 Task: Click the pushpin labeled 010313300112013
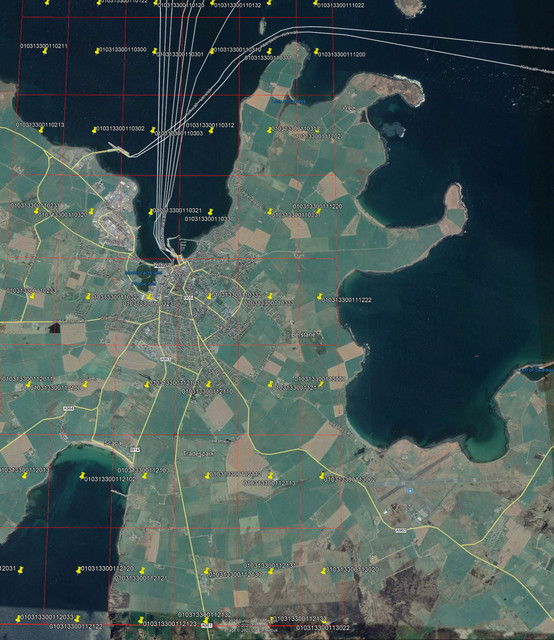[24, 475]
